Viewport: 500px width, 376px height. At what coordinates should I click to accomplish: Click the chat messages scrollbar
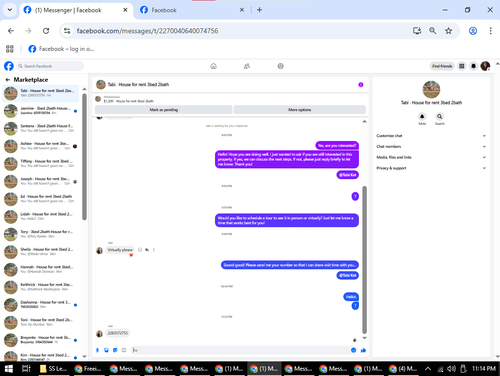click(364, 260)
